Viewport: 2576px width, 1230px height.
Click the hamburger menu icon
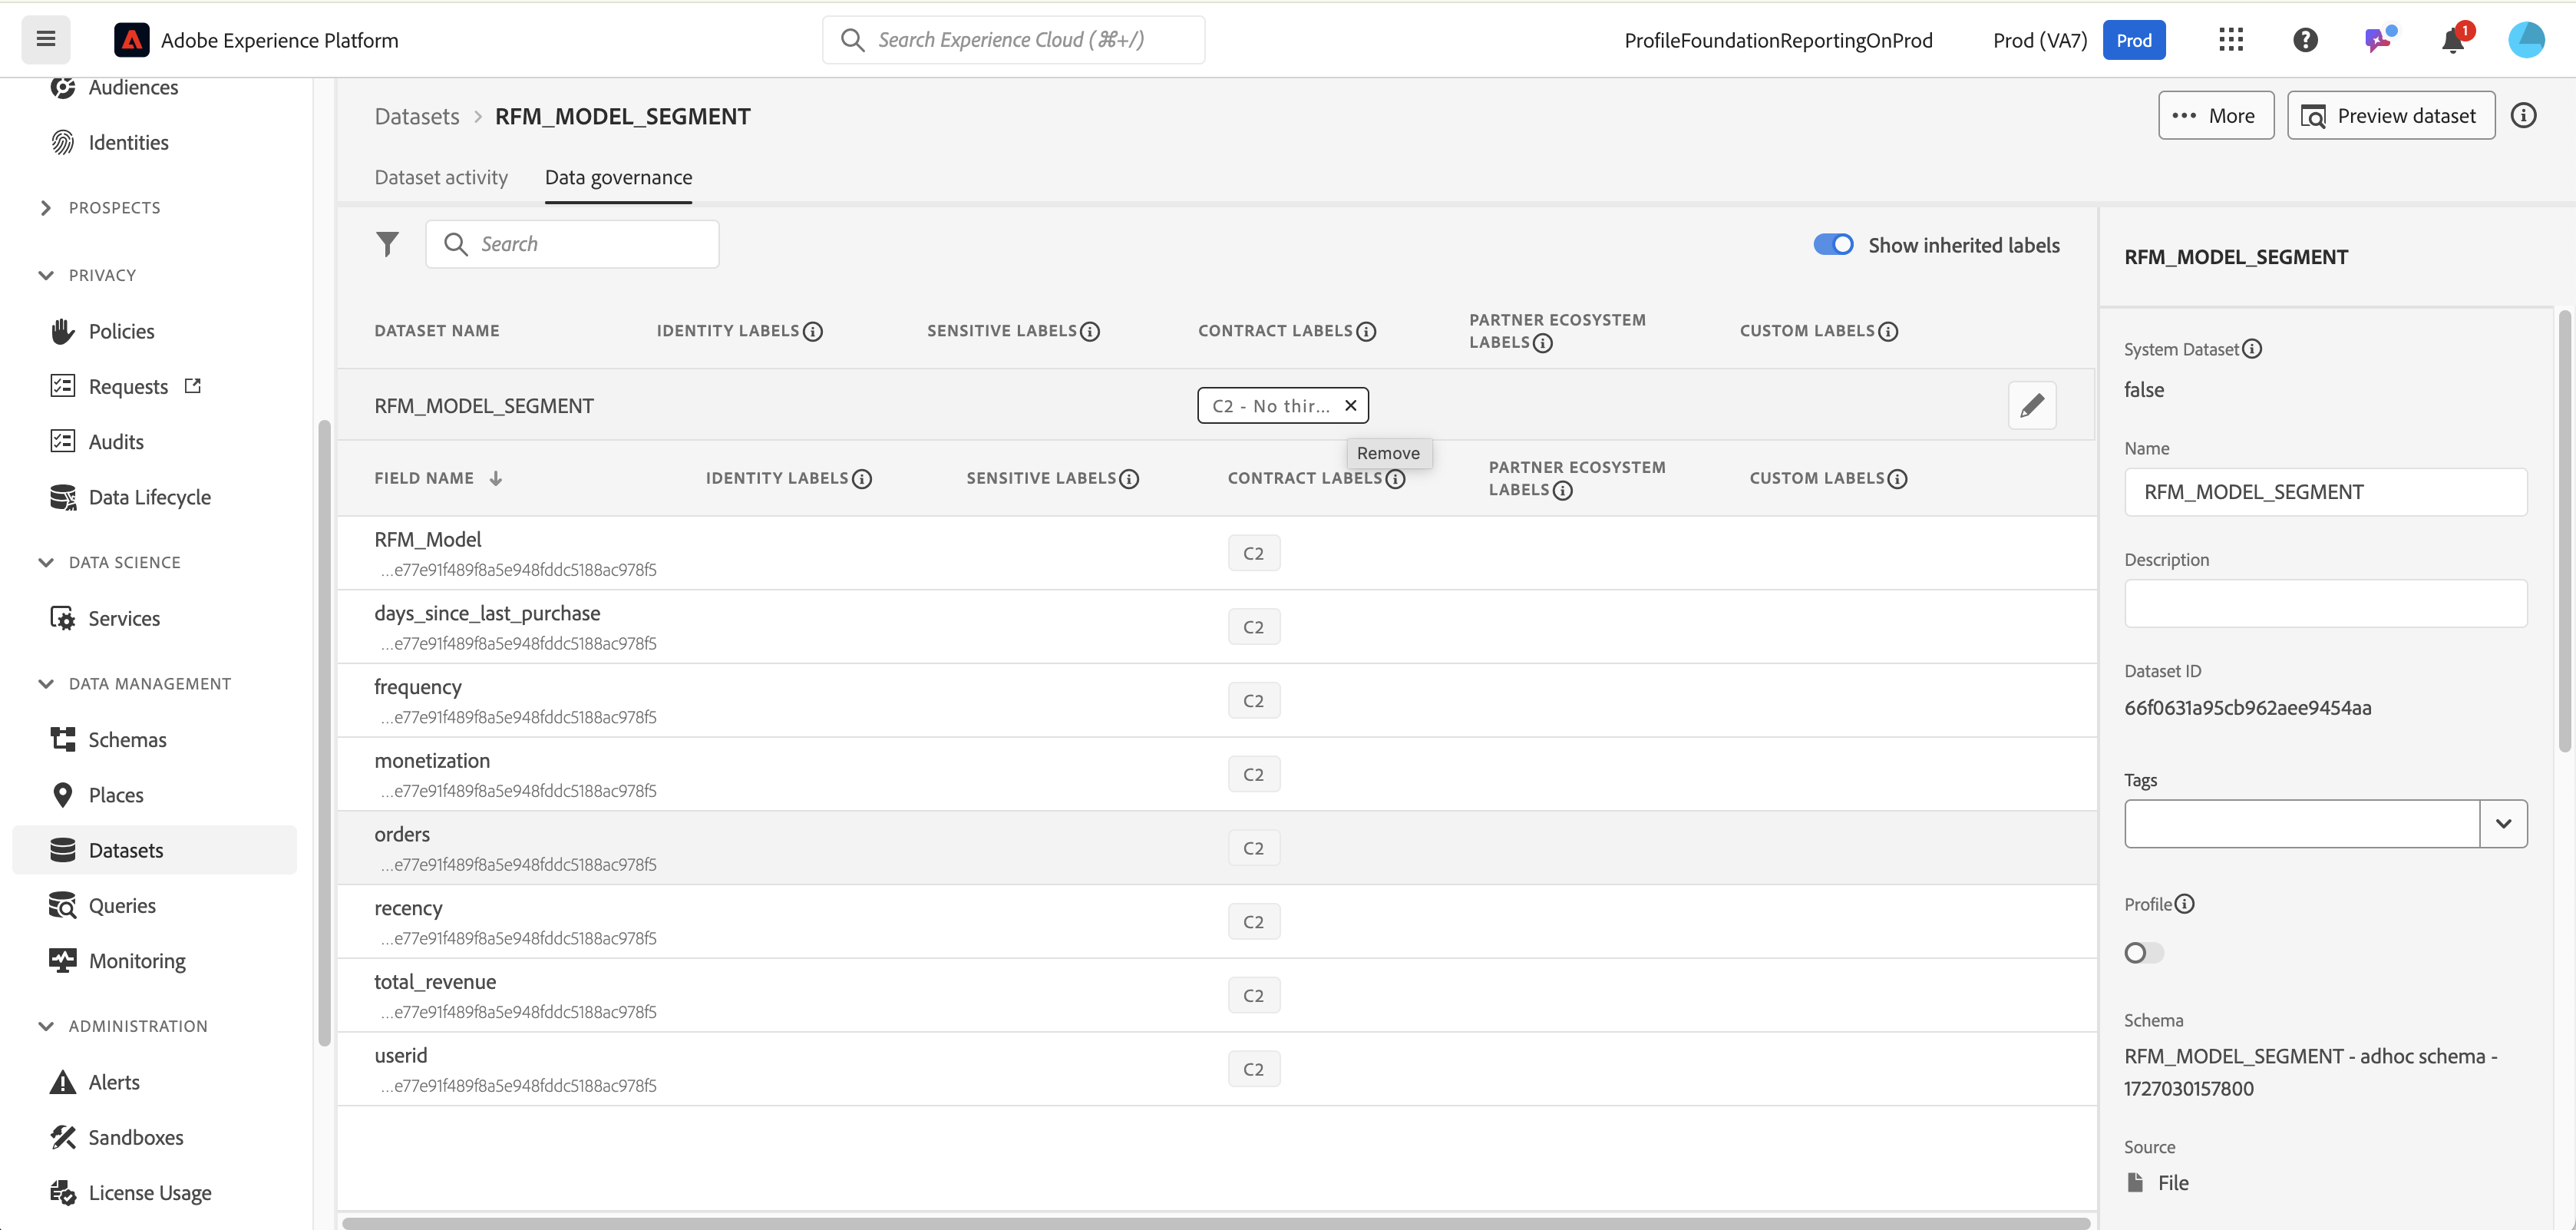(46, 40)
